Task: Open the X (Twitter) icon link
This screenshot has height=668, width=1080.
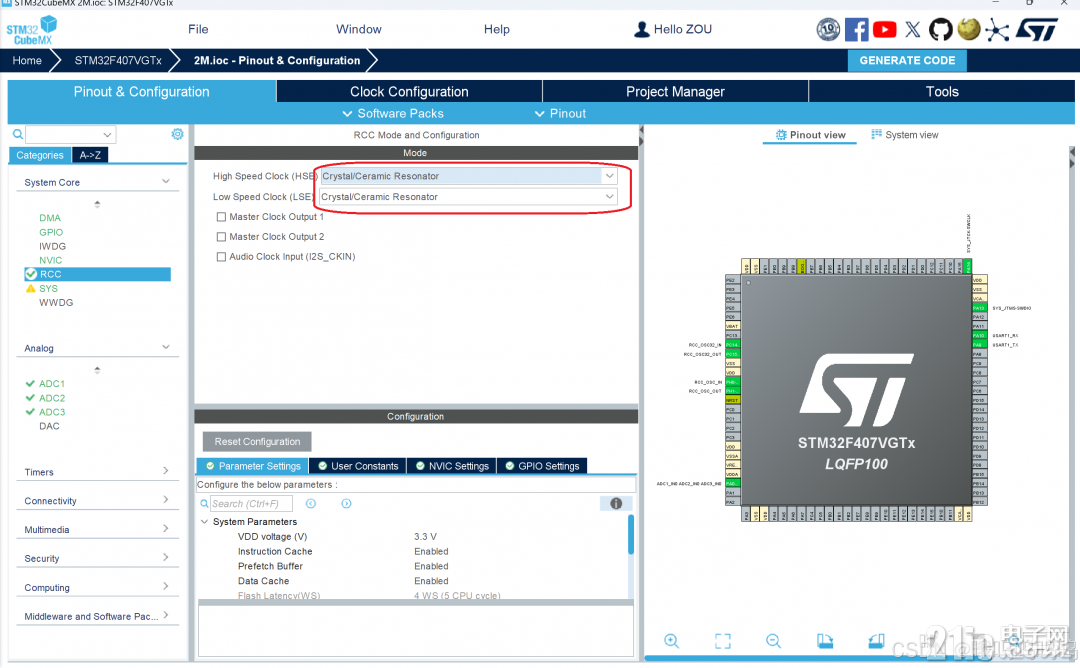Action: tap(913, 30)
